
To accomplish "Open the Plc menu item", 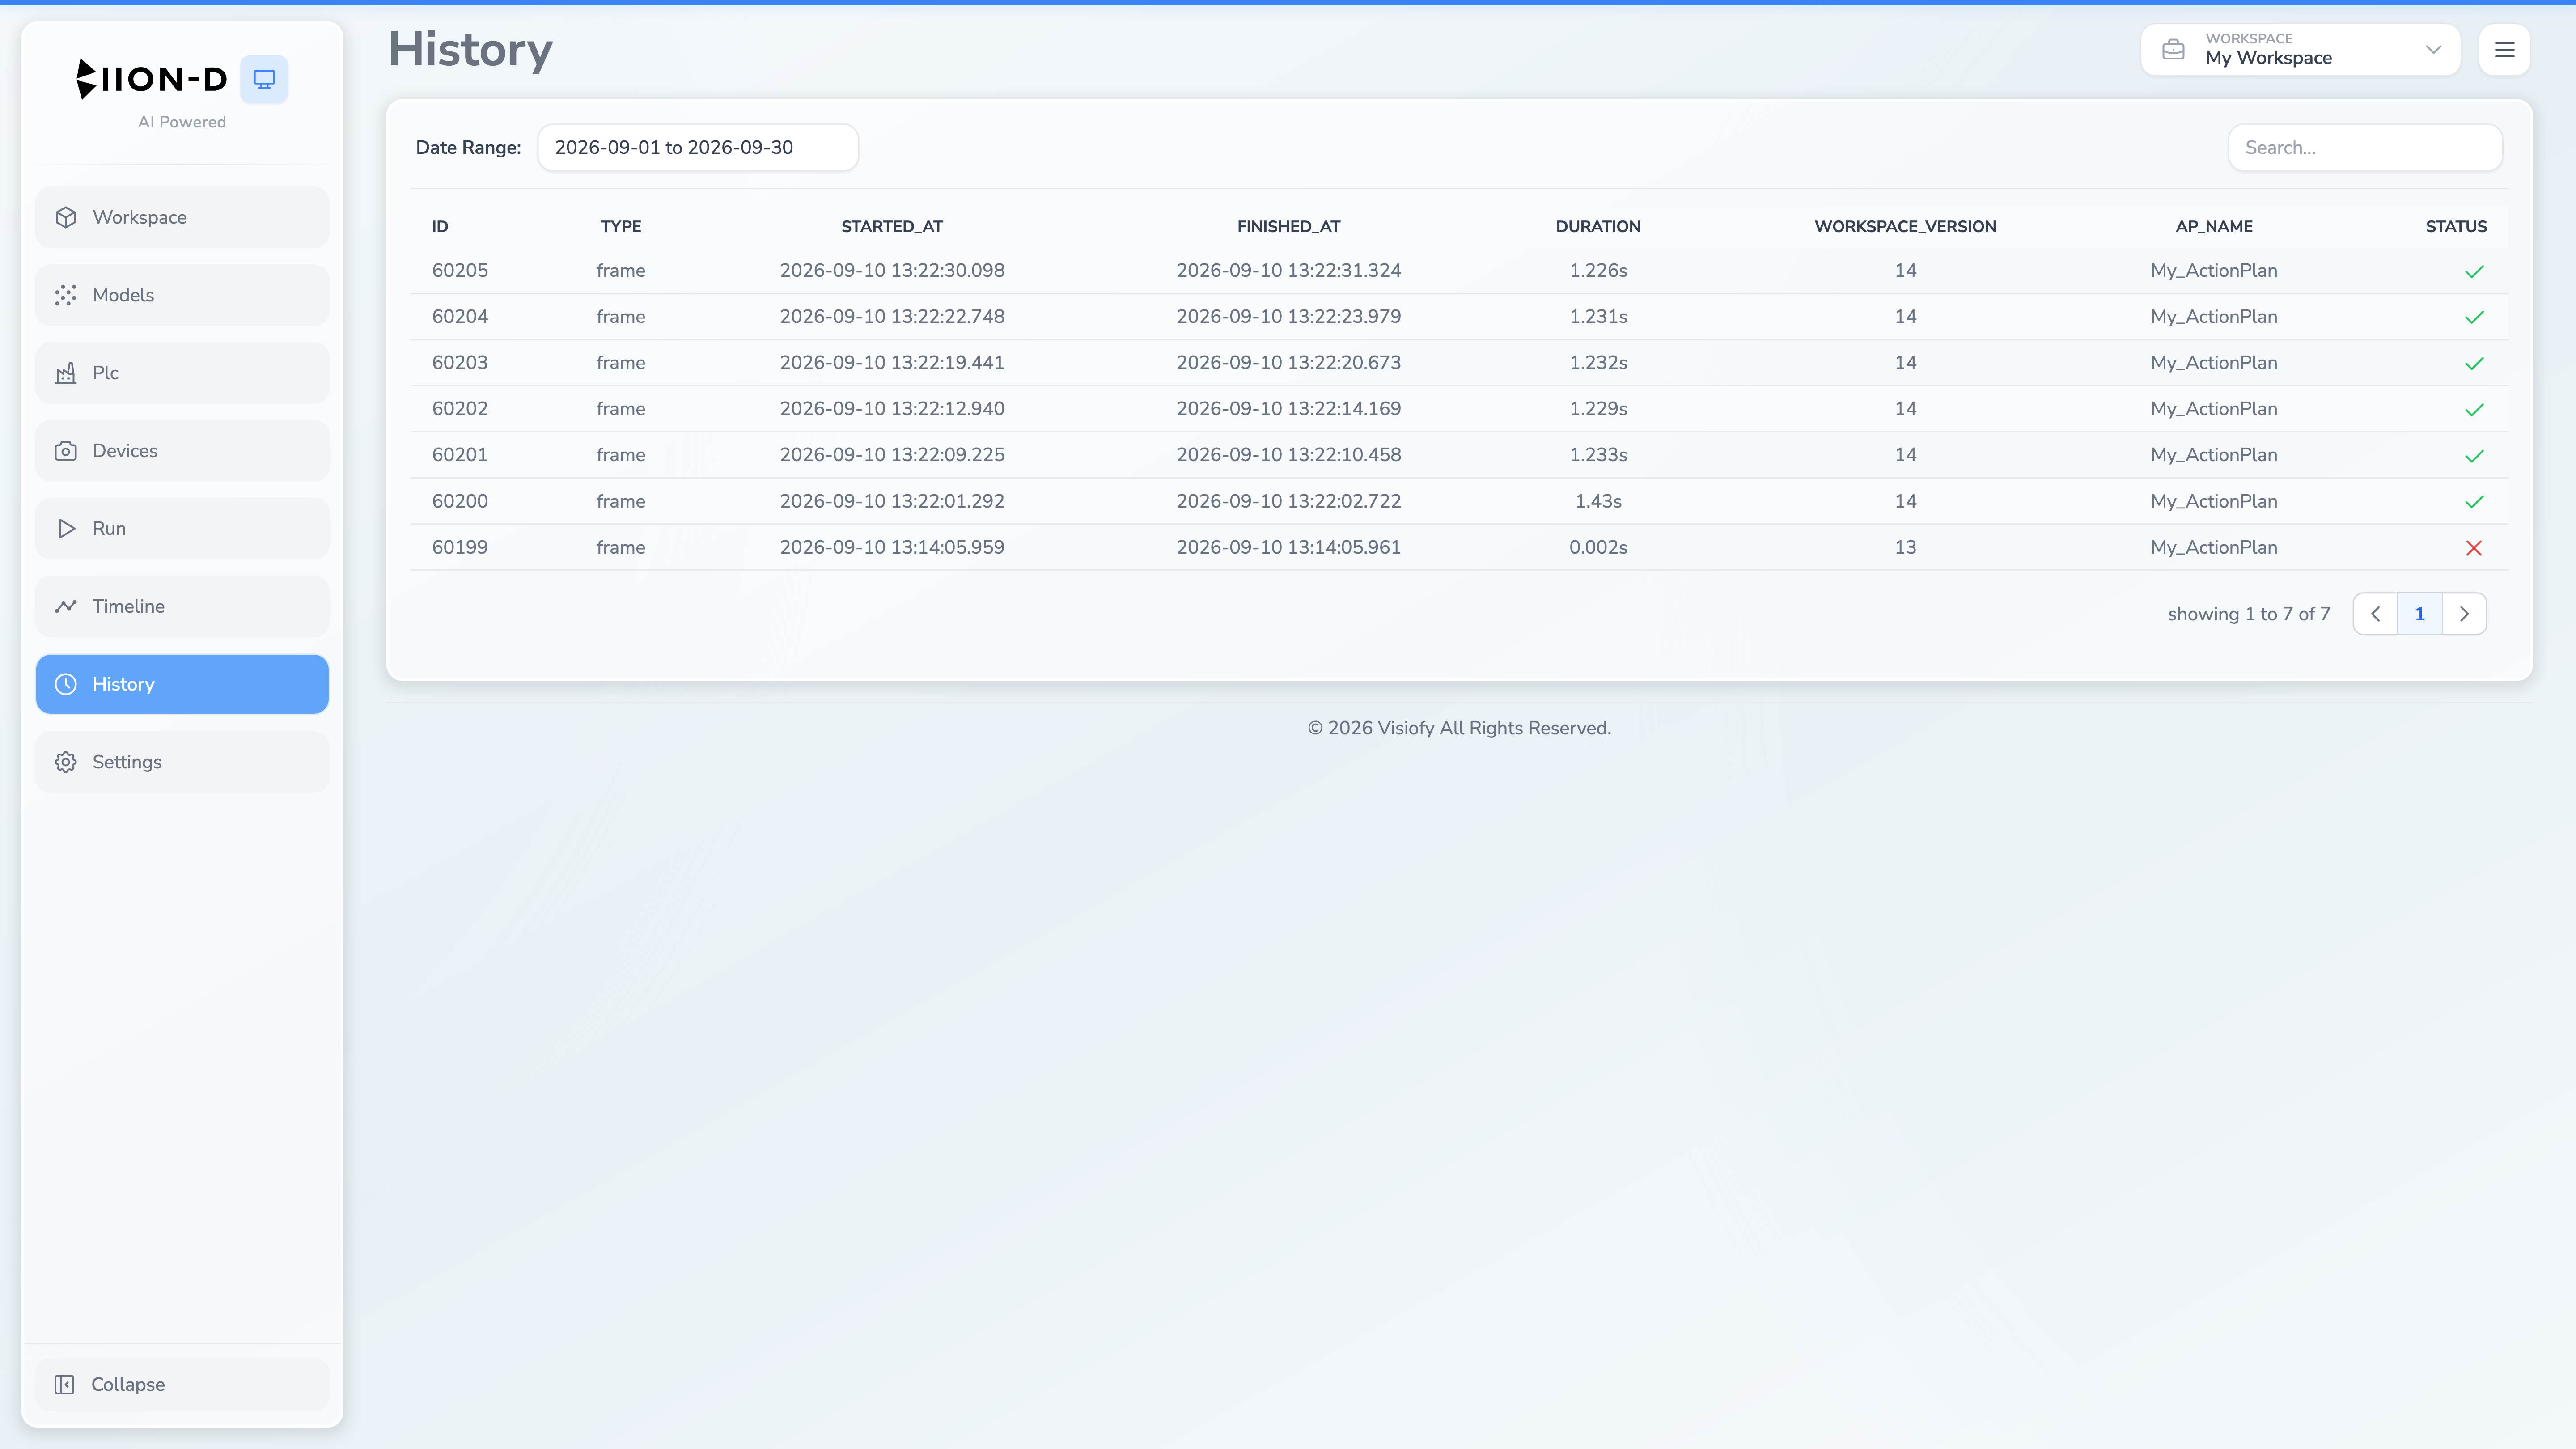I will (182, 373).
